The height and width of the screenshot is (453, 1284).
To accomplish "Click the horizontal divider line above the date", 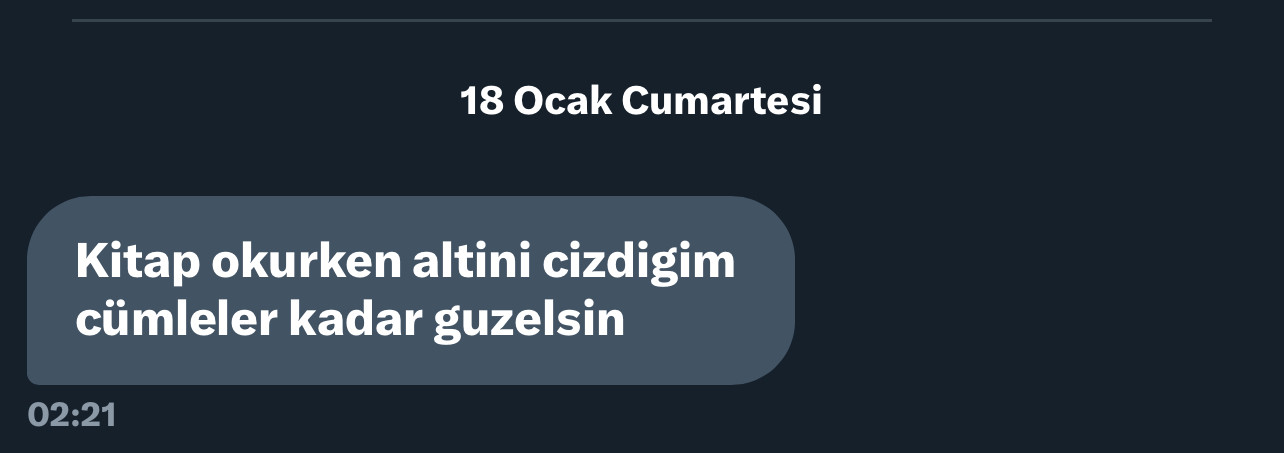I will point(641,20).
